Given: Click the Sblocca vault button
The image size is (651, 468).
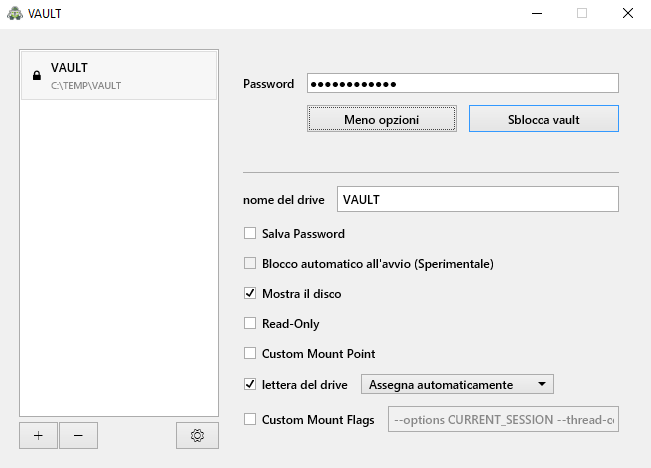Looking at the screenshot, I should pos(543,119).
